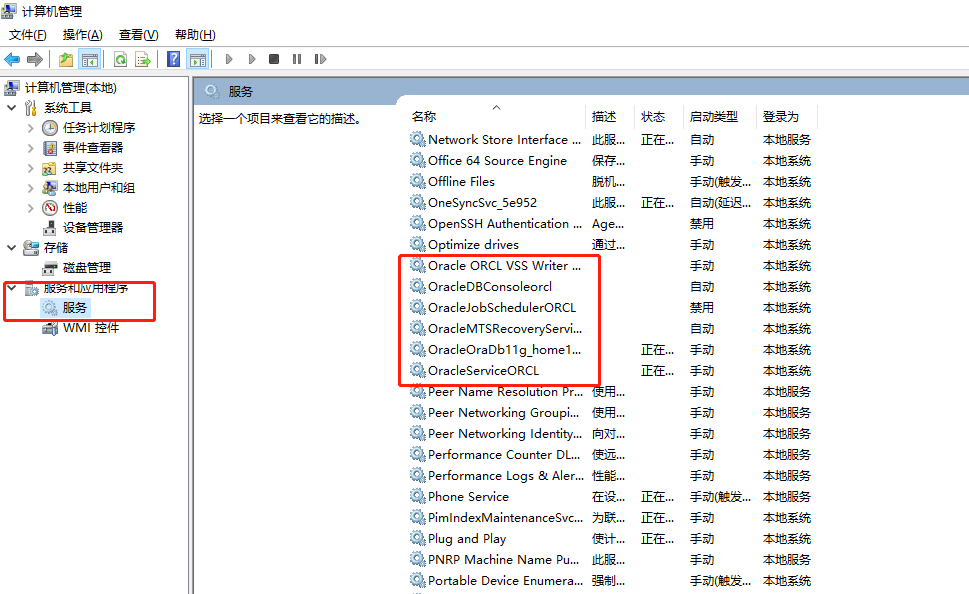Click the 共享文件夹 folder icon
Screen dimensions: 969x594
(x=49, y=168)
